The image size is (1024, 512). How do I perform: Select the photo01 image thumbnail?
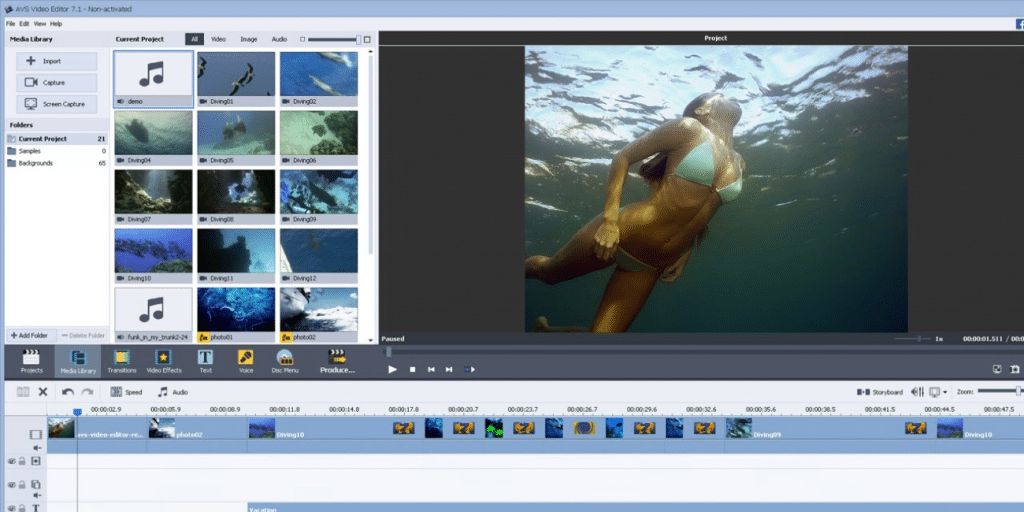pyautogui.click(x=236, y=315)
